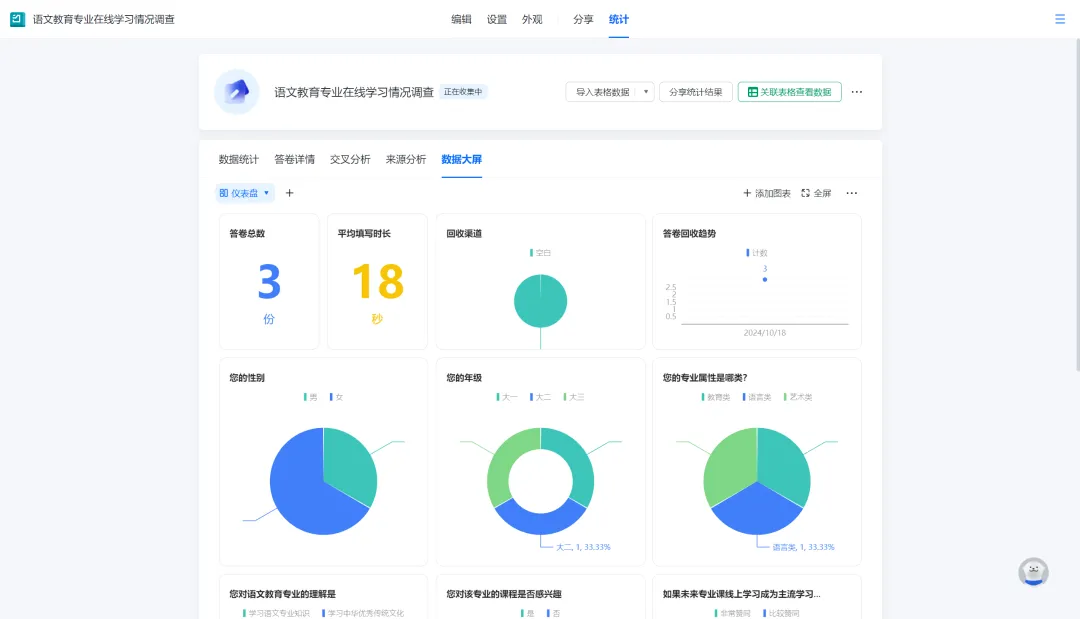
Task: Click the 大二, 1, 33.33% data label
Action: 583,547
